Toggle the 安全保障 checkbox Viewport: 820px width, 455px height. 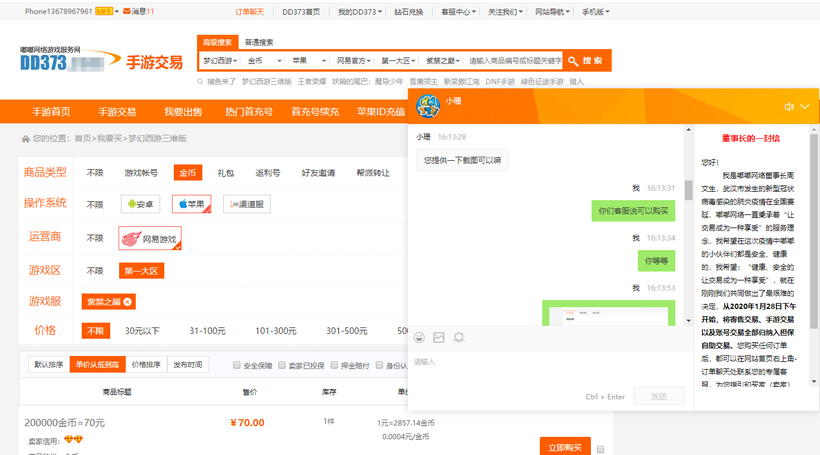[236, 365]
